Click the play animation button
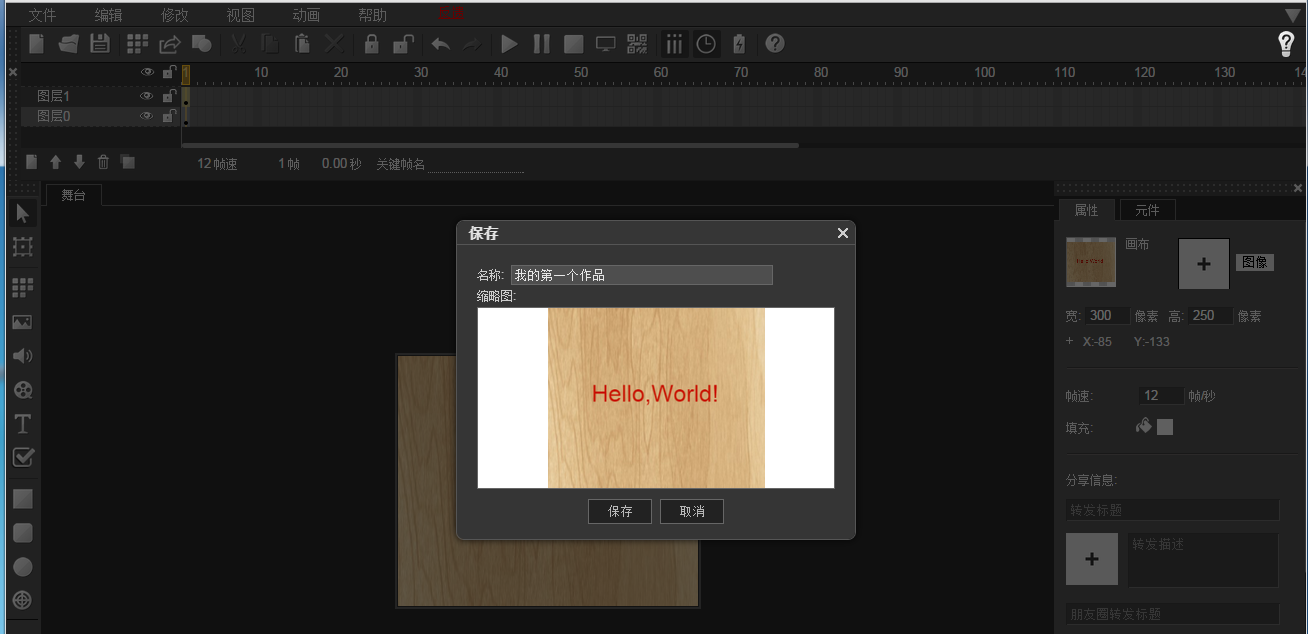The height and width of the screenshot is (634, 1308). [509, 44]
